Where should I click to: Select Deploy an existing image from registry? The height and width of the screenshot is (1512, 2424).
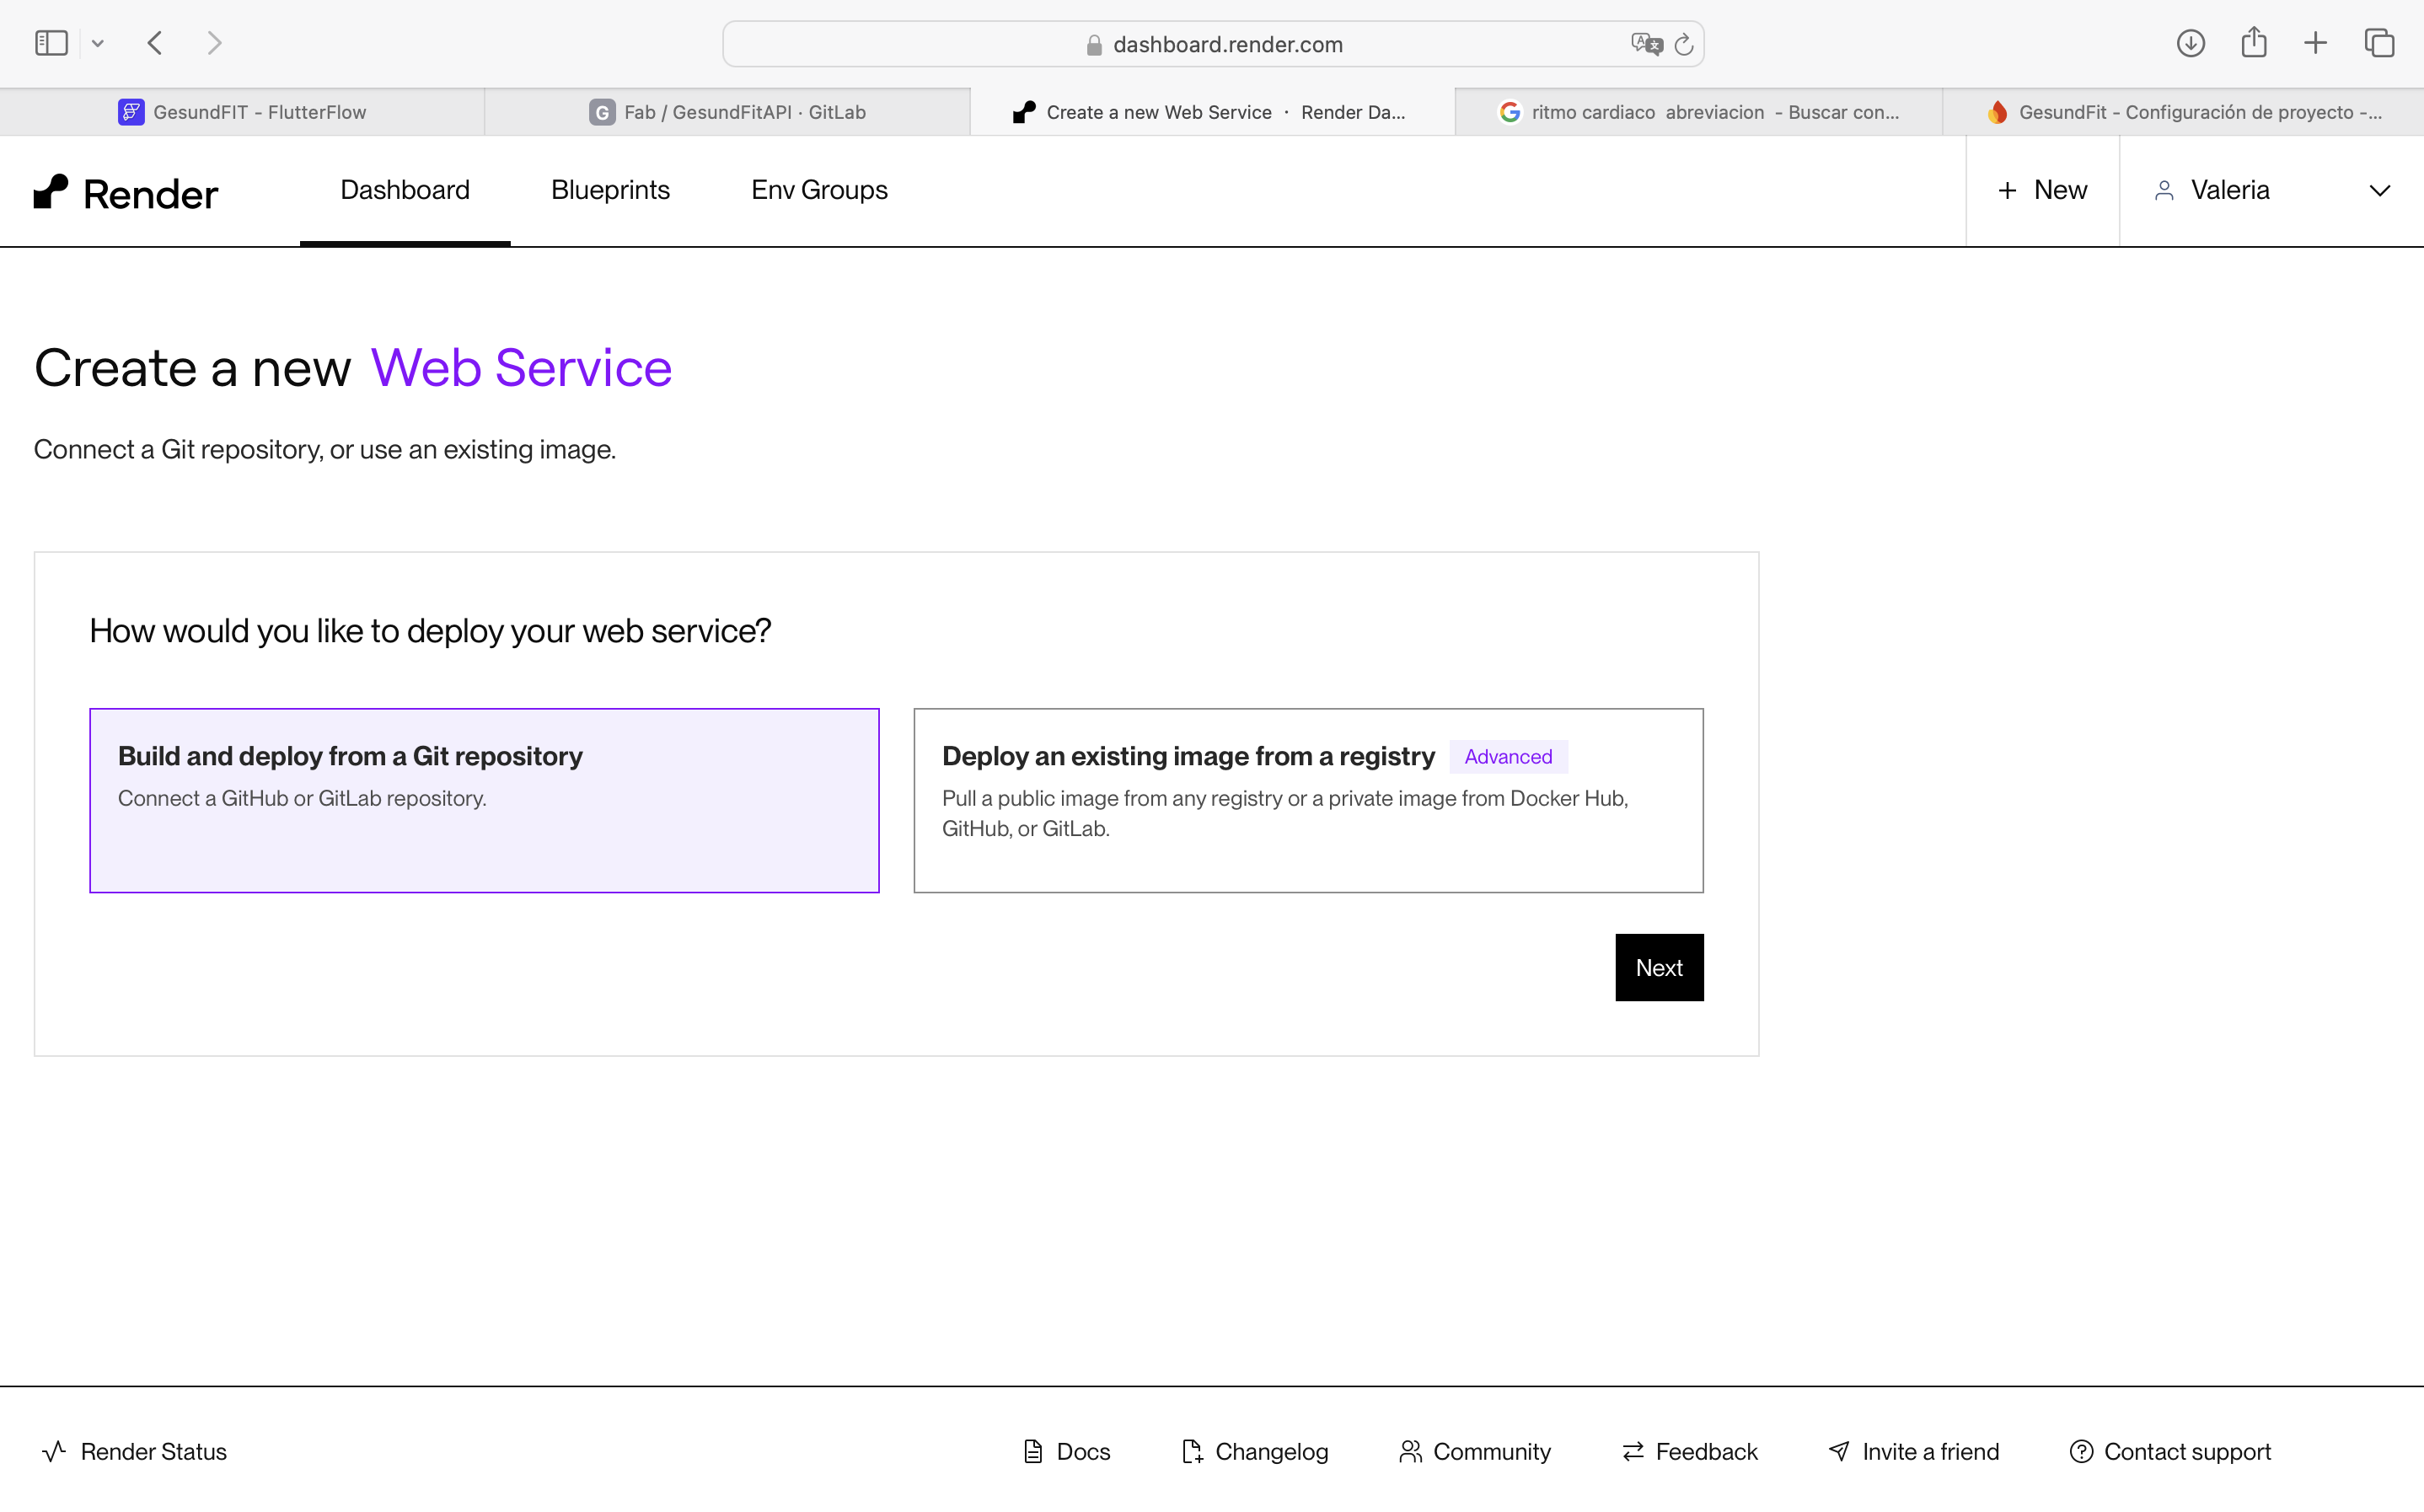(x=1308, y=800)
